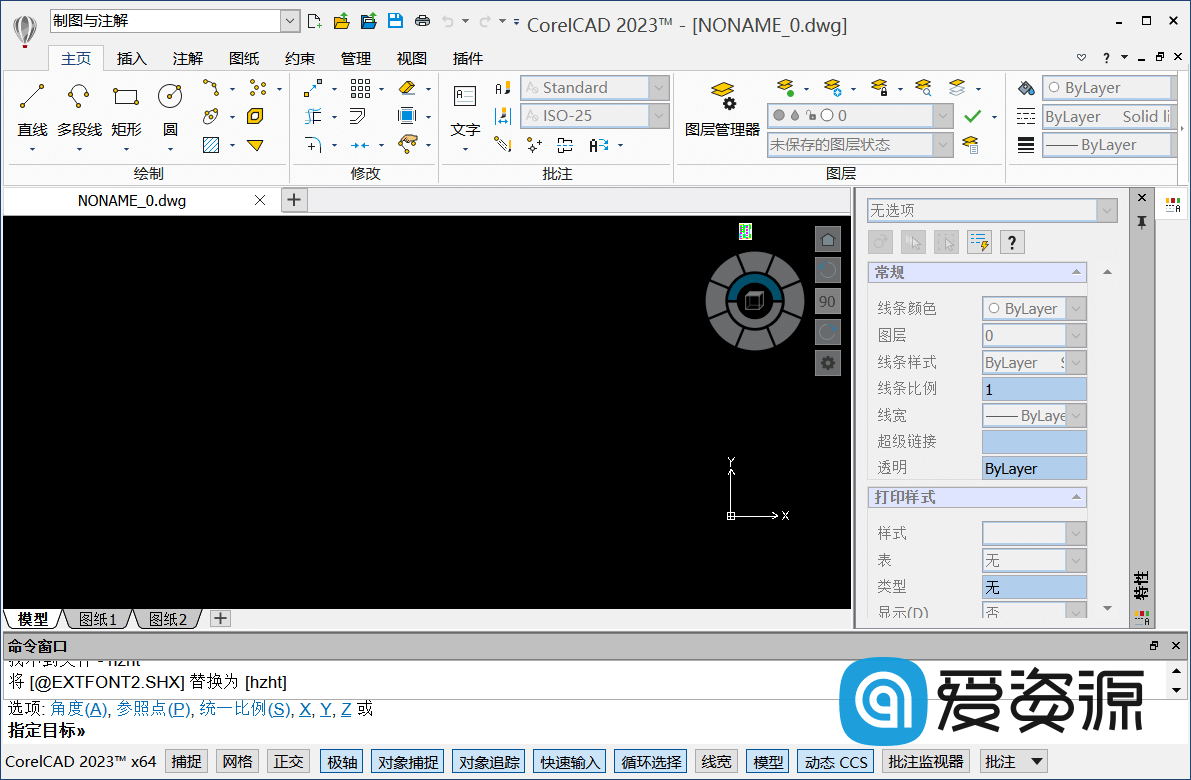Open the 线条颜色 ByLayer color picker
The image size is (1191, 780).
coord(1034,308)
